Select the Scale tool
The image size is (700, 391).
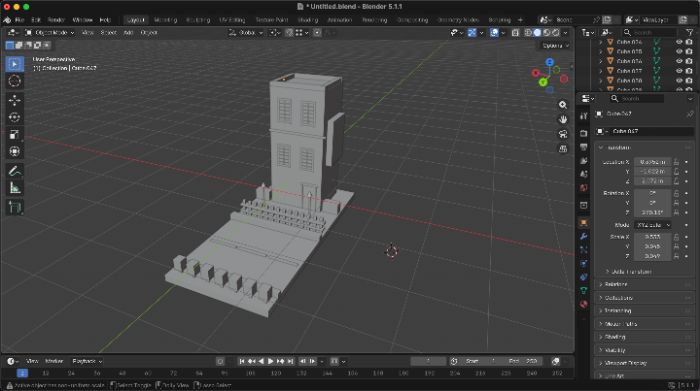[14, 134]
